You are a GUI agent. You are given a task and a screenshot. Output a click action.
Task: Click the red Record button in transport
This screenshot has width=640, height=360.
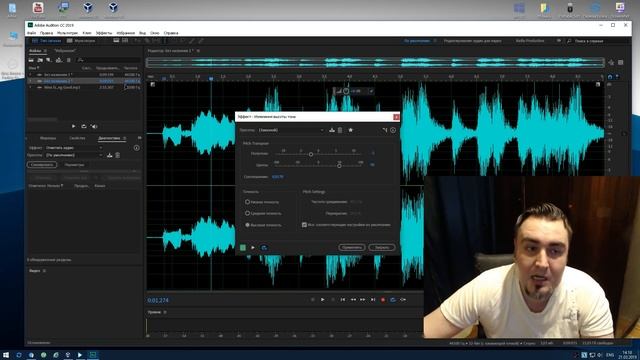(x=383, y=300)
